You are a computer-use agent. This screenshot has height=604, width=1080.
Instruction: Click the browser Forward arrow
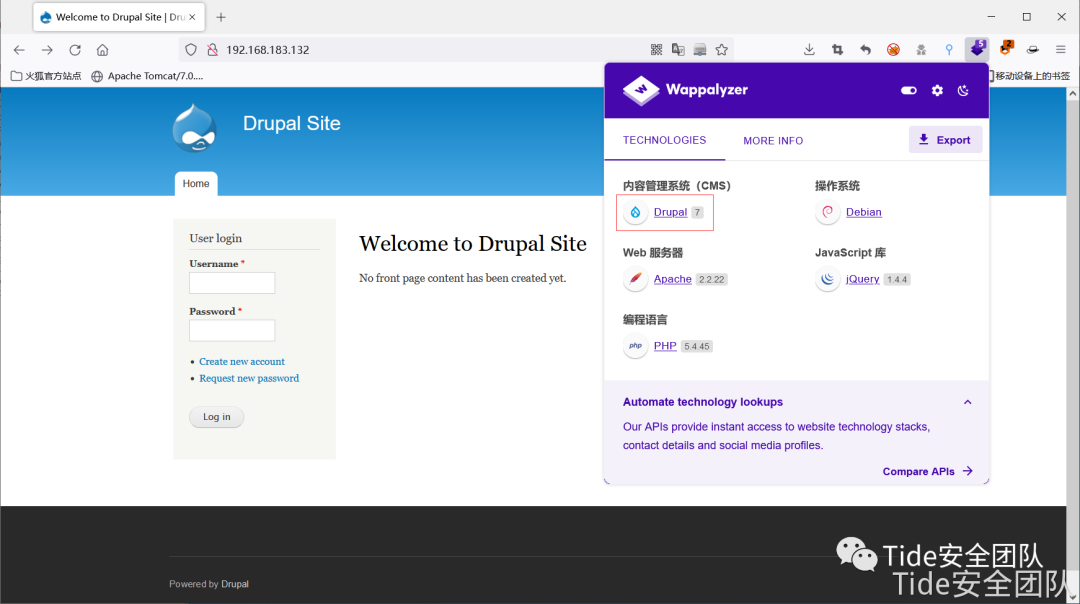pyautogui.click(x=47, y=50)
